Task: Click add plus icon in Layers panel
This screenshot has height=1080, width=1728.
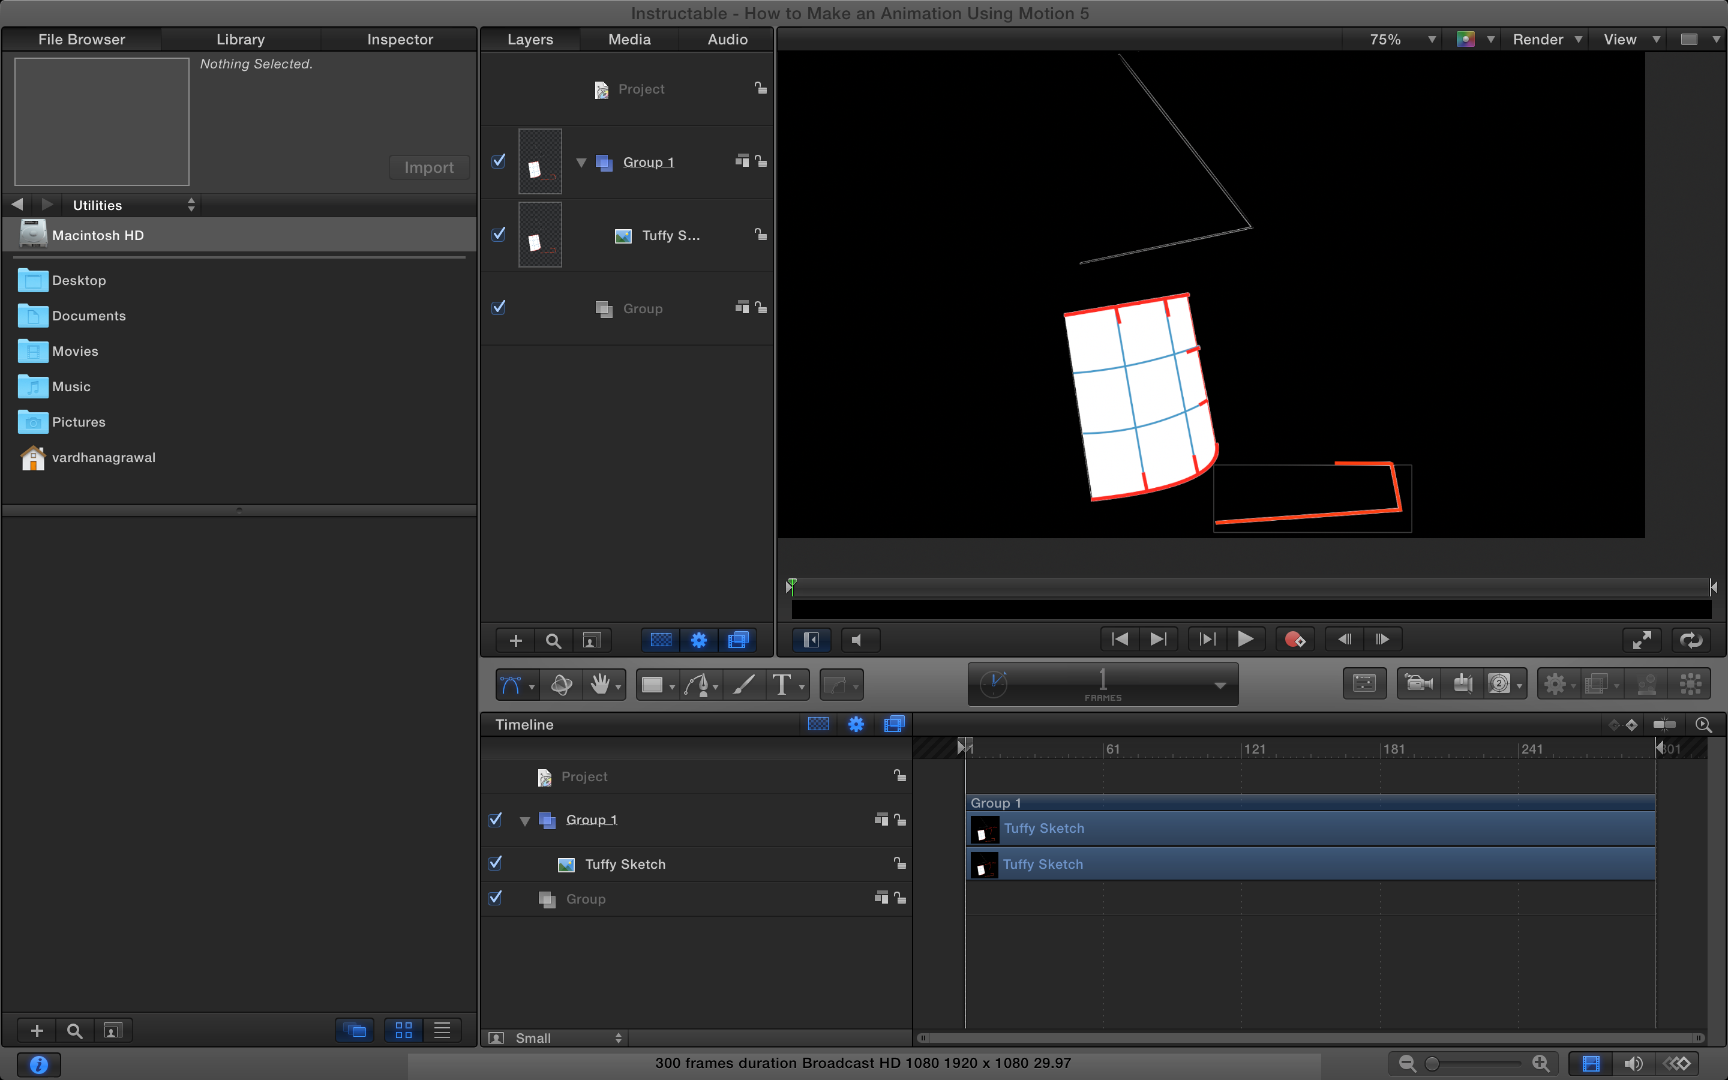Action: tap(516, 641)
